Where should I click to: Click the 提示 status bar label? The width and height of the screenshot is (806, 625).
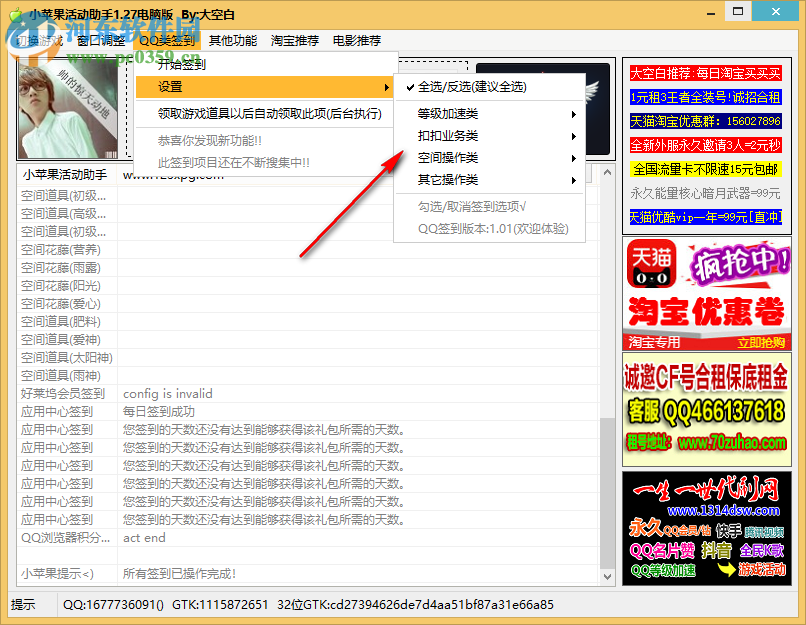coord(24,604)
